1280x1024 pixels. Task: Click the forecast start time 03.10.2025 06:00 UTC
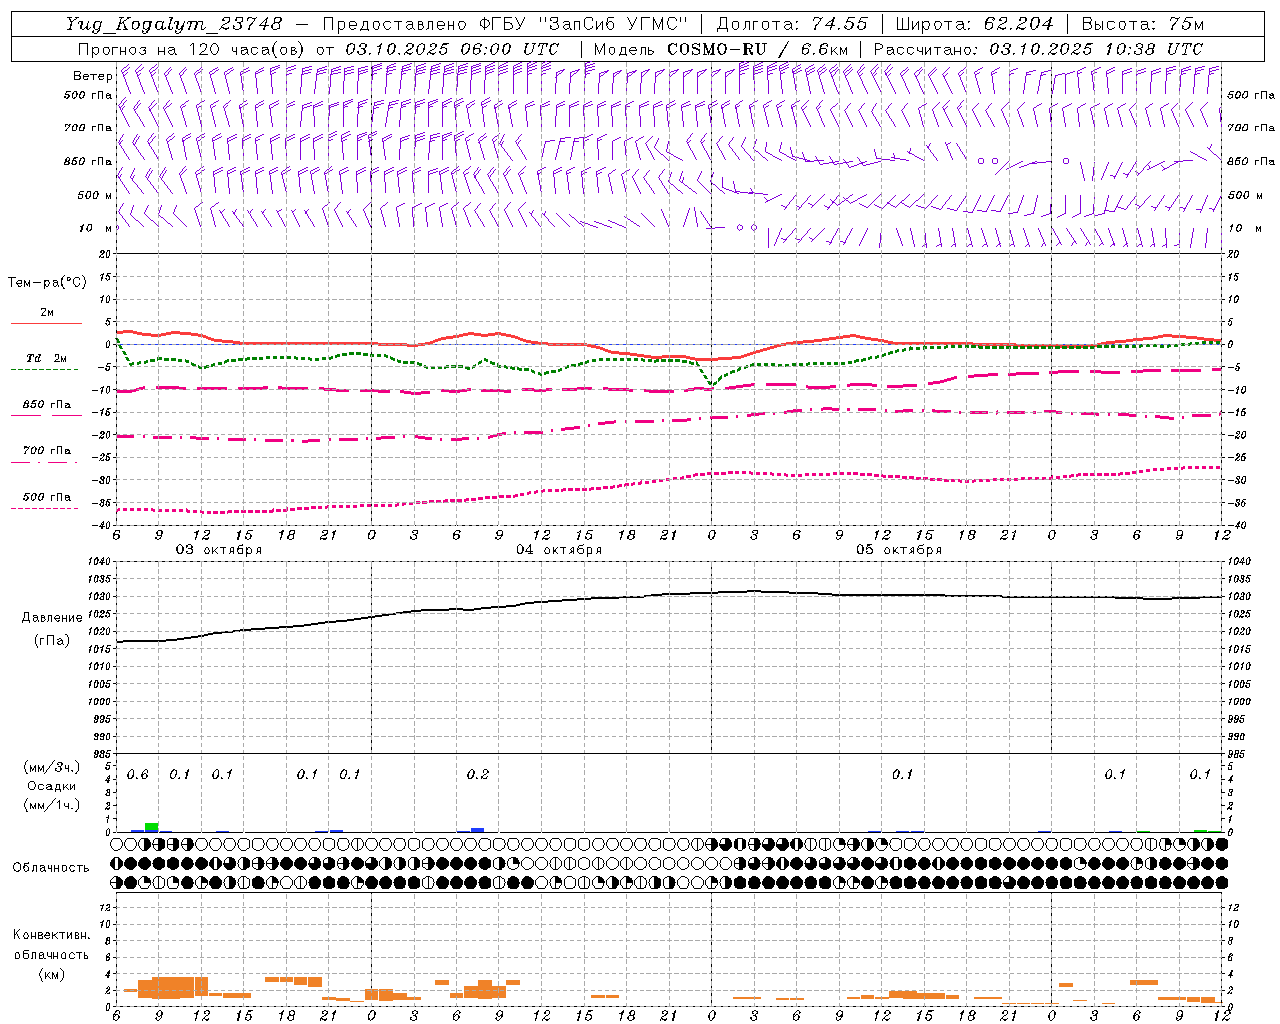click(453, 49)
